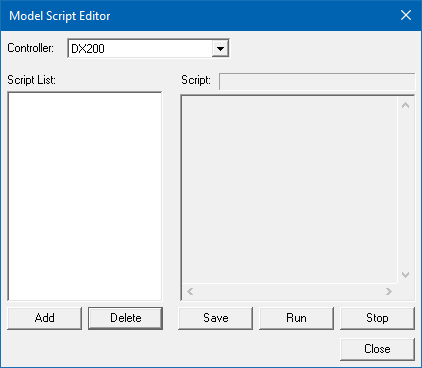The height and width of the screenshot is (368, 422).
Task: Close the Model Script Editor window
Action: [406, 15]
